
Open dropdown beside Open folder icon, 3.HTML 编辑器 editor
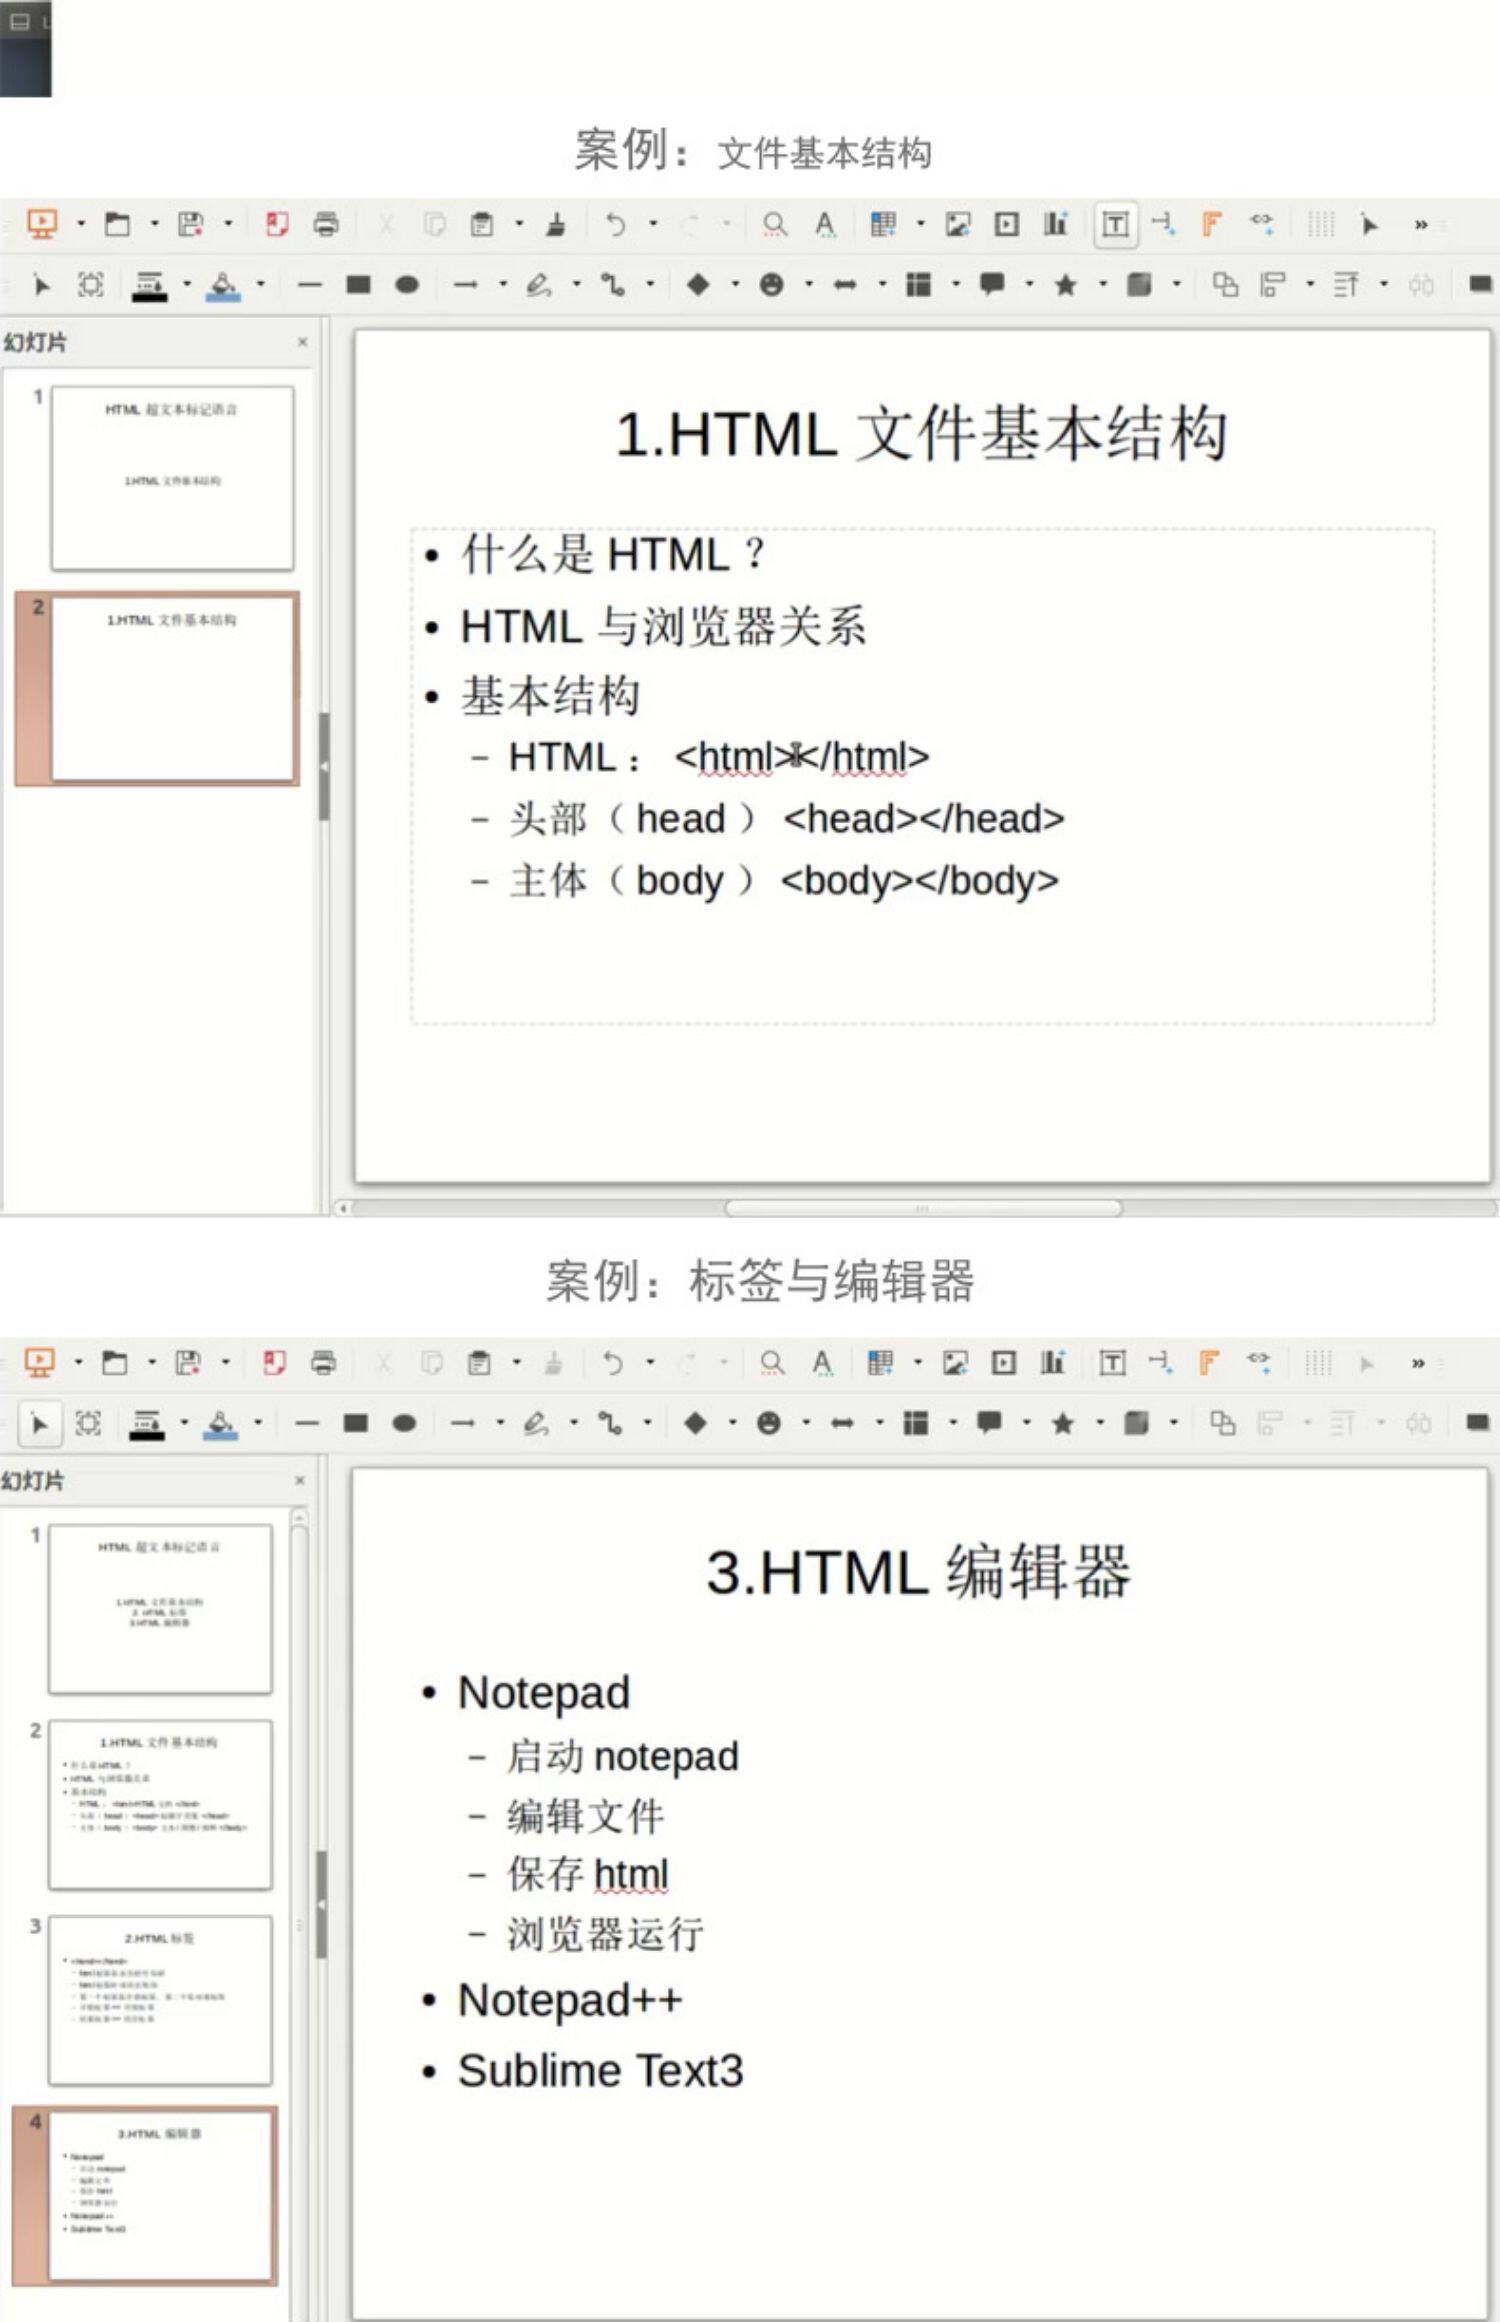(151, 1363)
